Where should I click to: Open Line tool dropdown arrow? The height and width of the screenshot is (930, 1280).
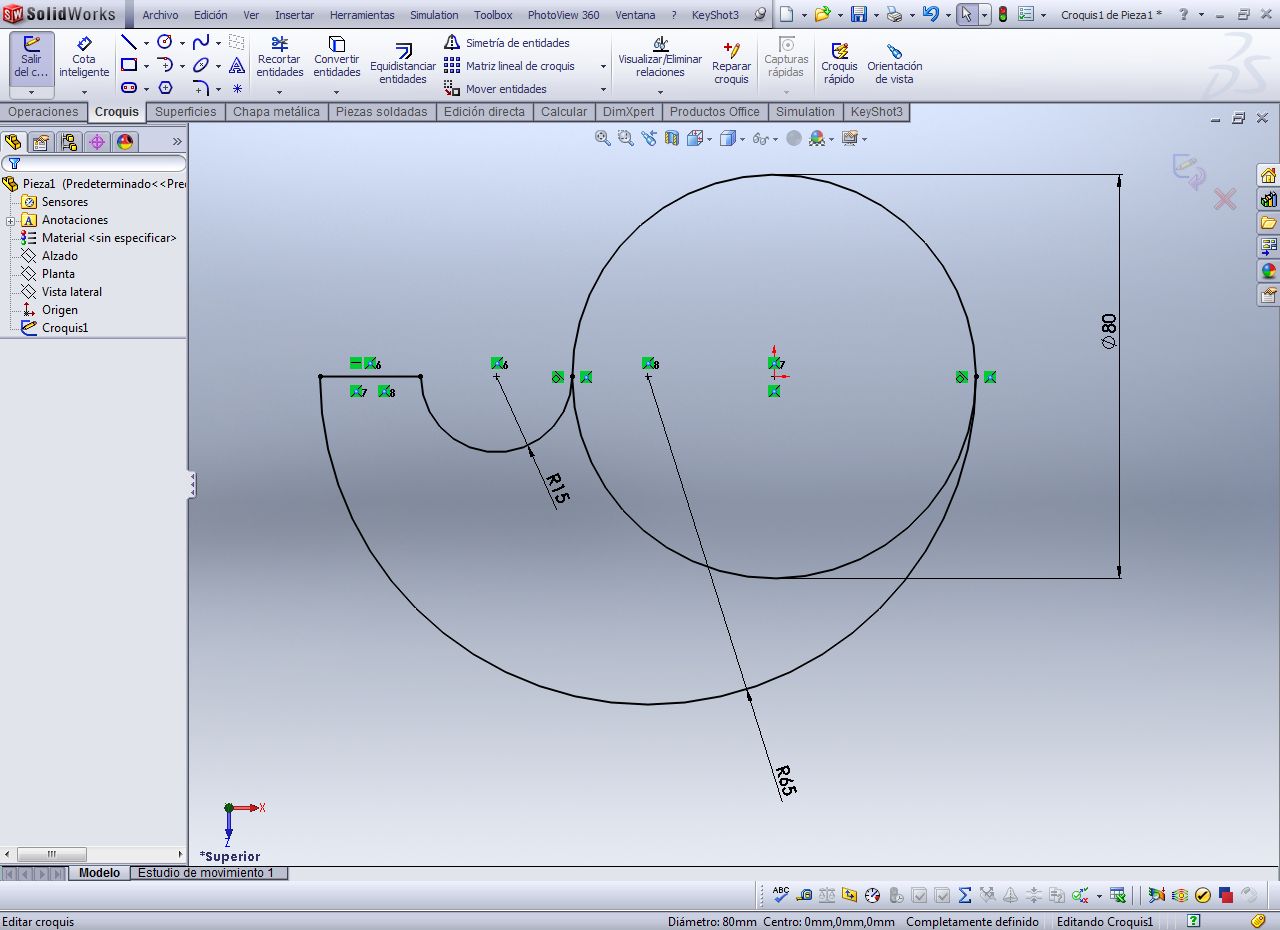coord(146,43)
